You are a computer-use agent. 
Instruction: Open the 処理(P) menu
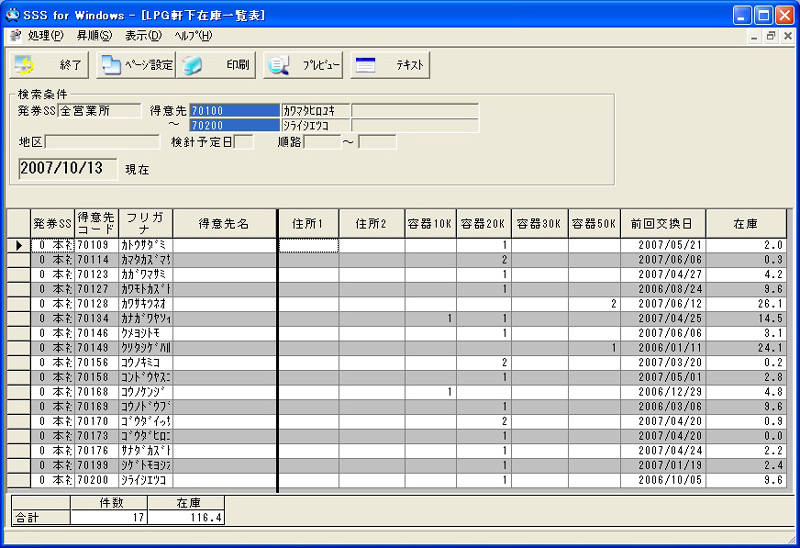point(45,36)
